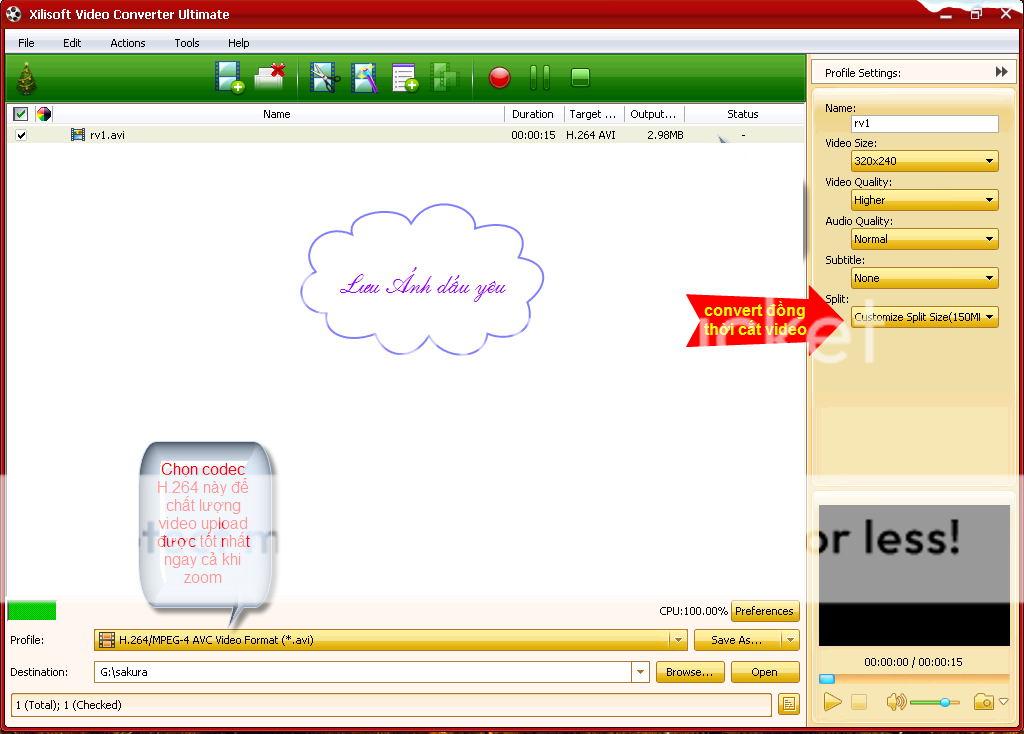Open the video Effects wand icon
Viewport: 1024px width, 734px height.
tap(364, 78)
